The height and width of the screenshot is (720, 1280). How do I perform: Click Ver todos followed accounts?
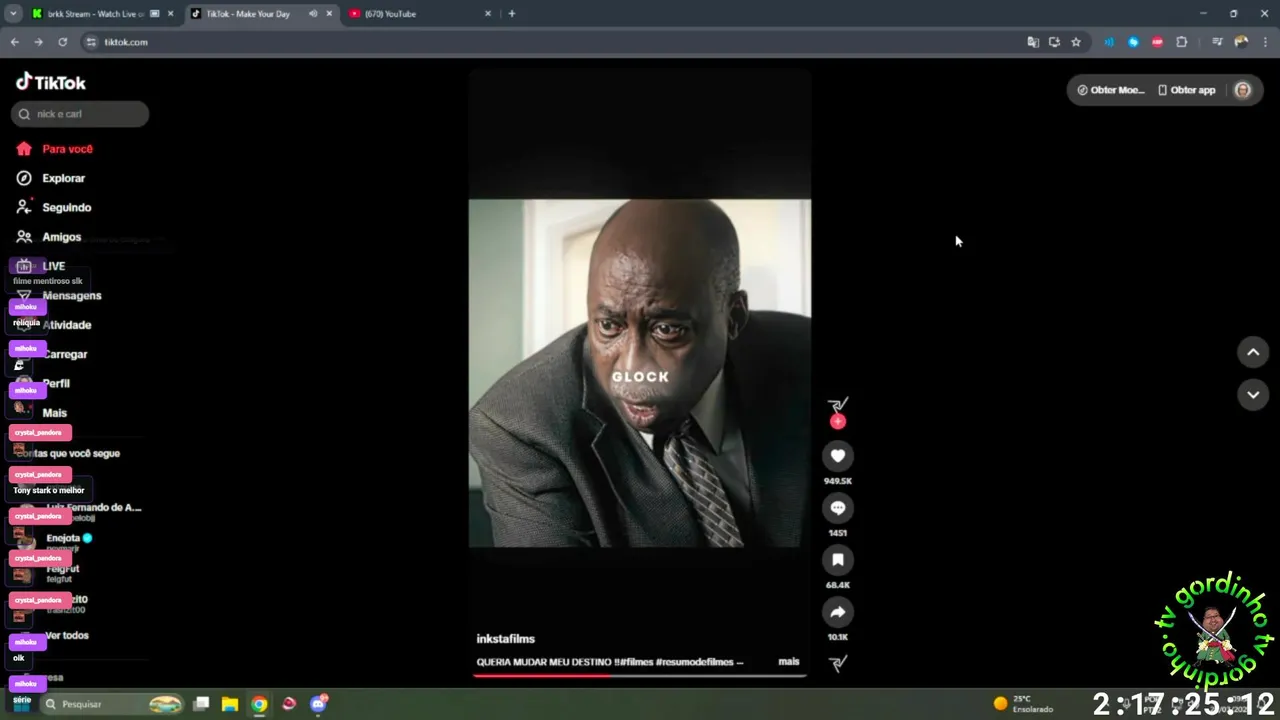coord(67,636)
